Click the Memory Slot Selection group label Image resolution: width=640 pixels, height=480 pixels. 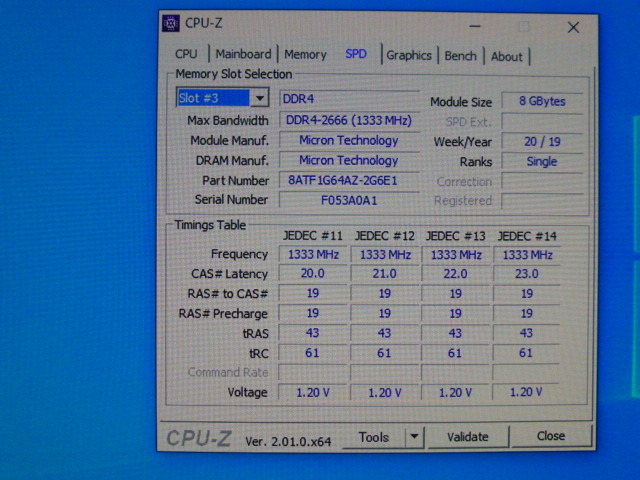tap(234, 74)
